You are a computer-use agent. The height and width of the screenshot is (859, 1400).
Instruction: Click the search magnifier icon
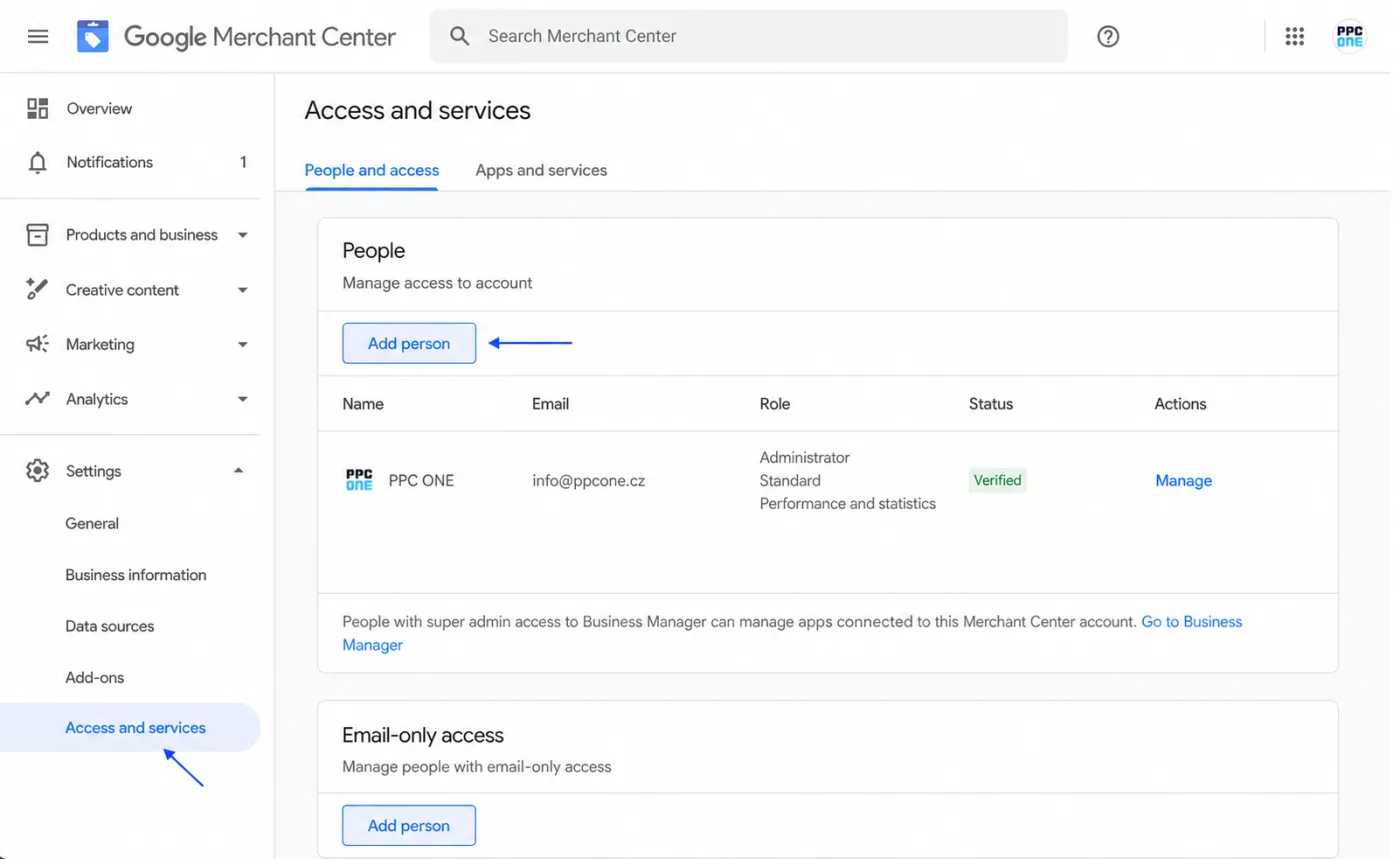[x=459, y=36]
